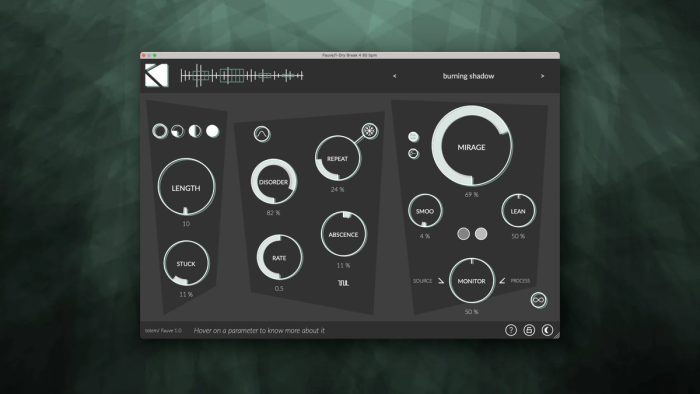The image size is (700, 394).
Task: Select the empty ring mode icon above LENGTH
Action: click(x=160, y=131)
